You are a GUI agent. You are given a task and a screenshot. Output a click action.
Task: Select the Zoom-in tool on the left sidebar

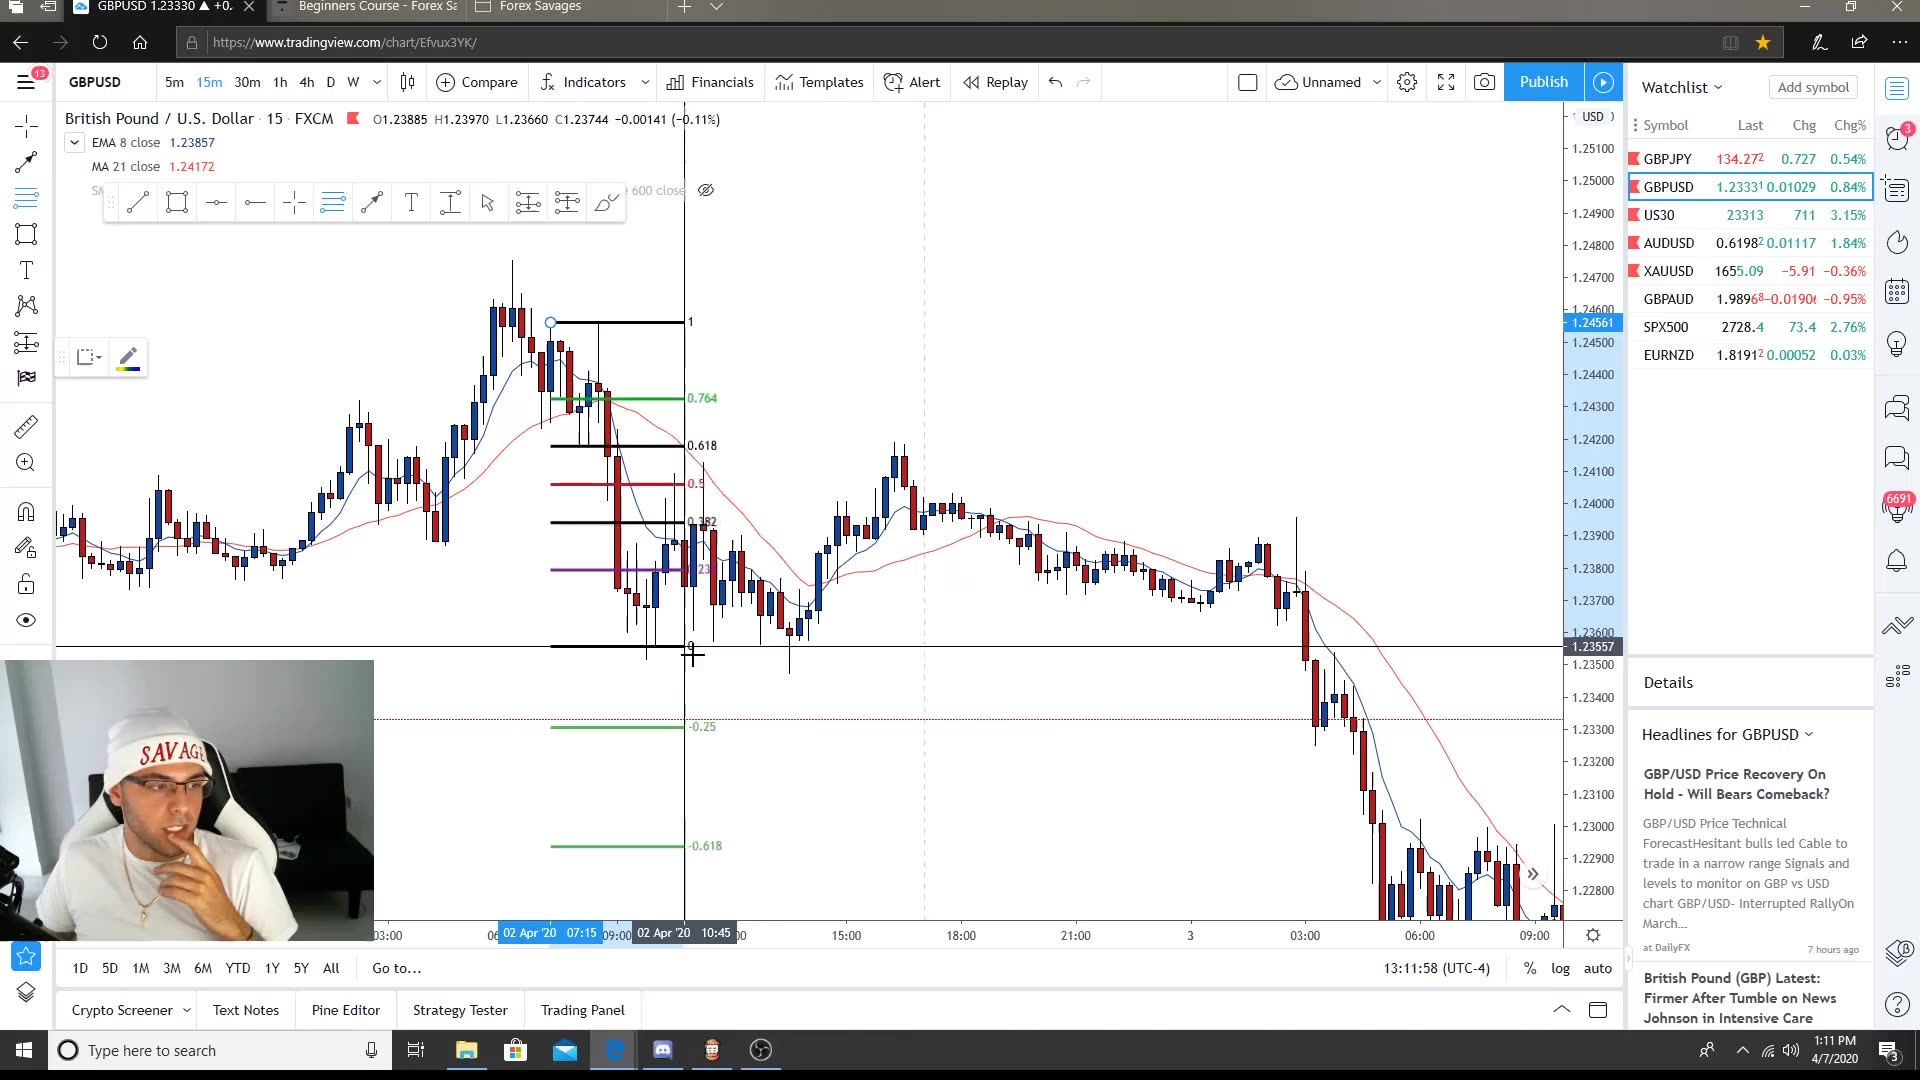[x=25, y=462]
